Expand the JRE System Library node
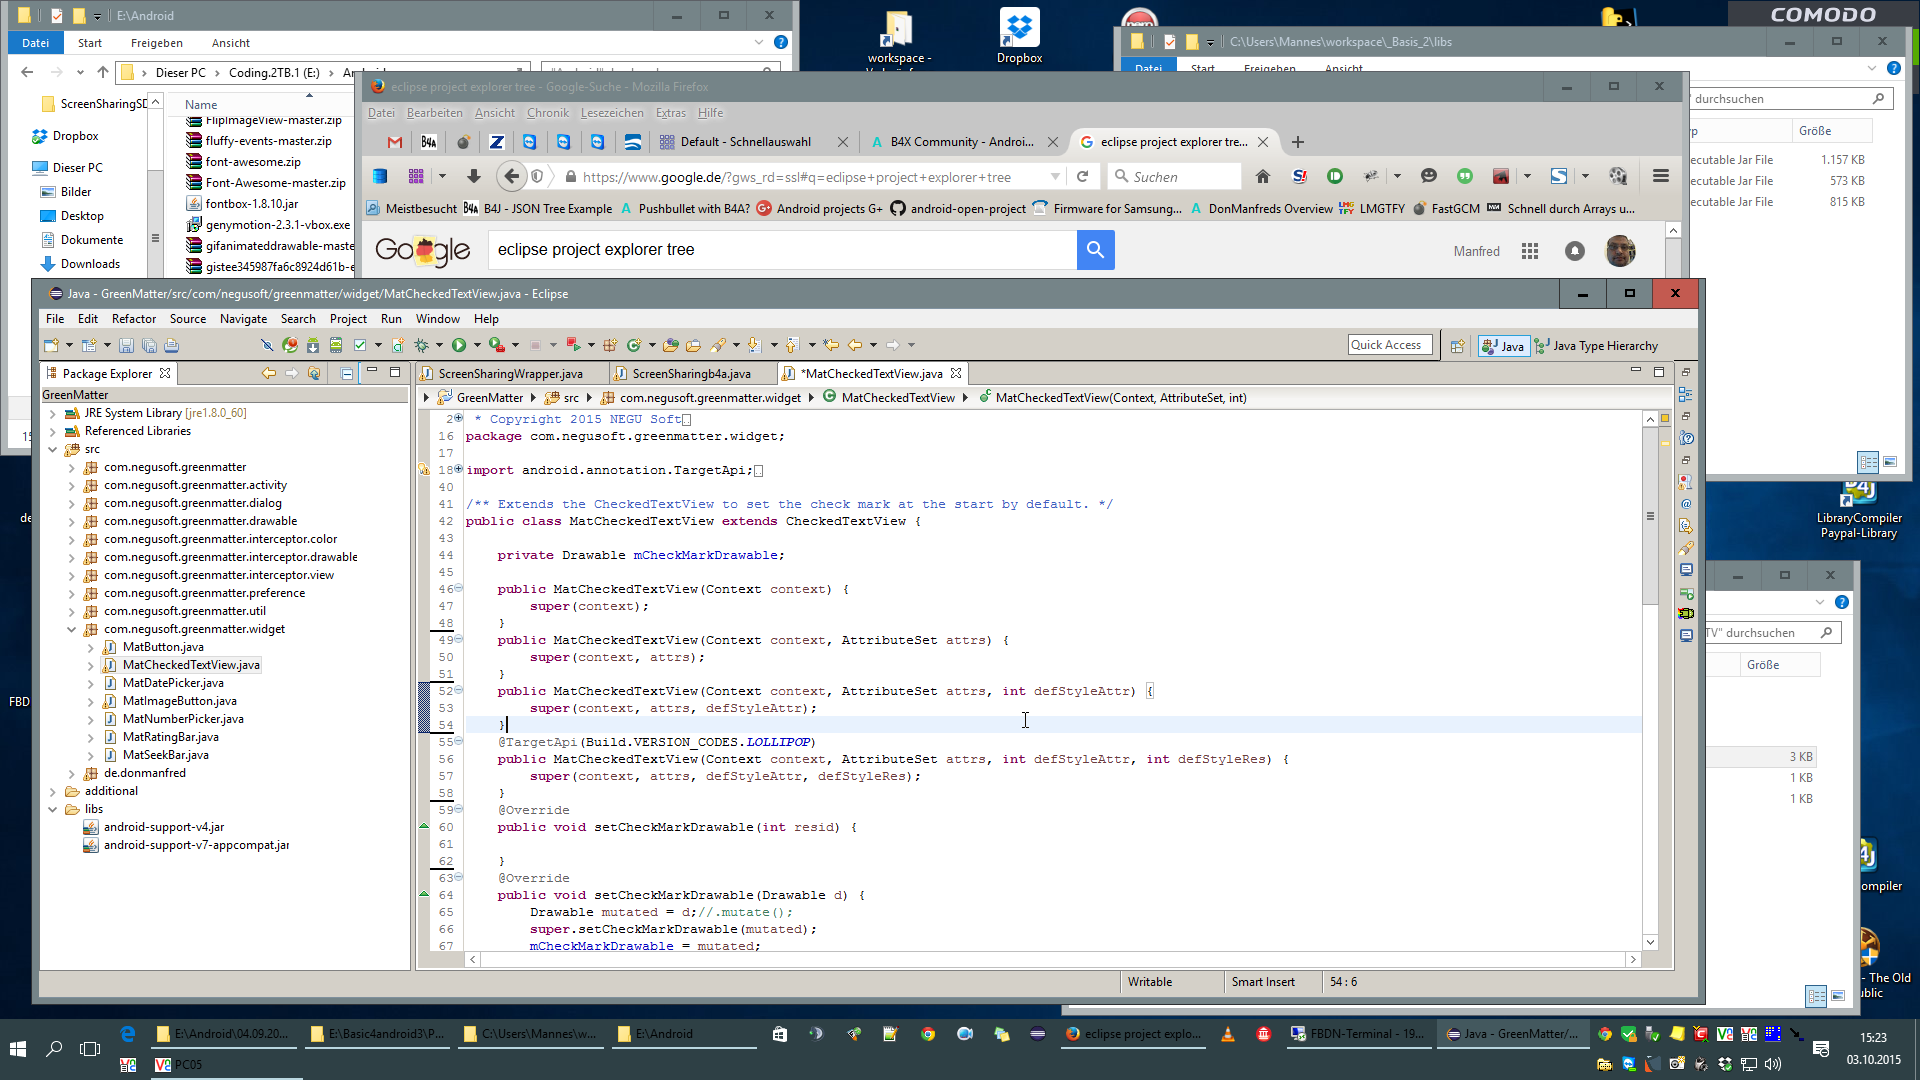 53,413
